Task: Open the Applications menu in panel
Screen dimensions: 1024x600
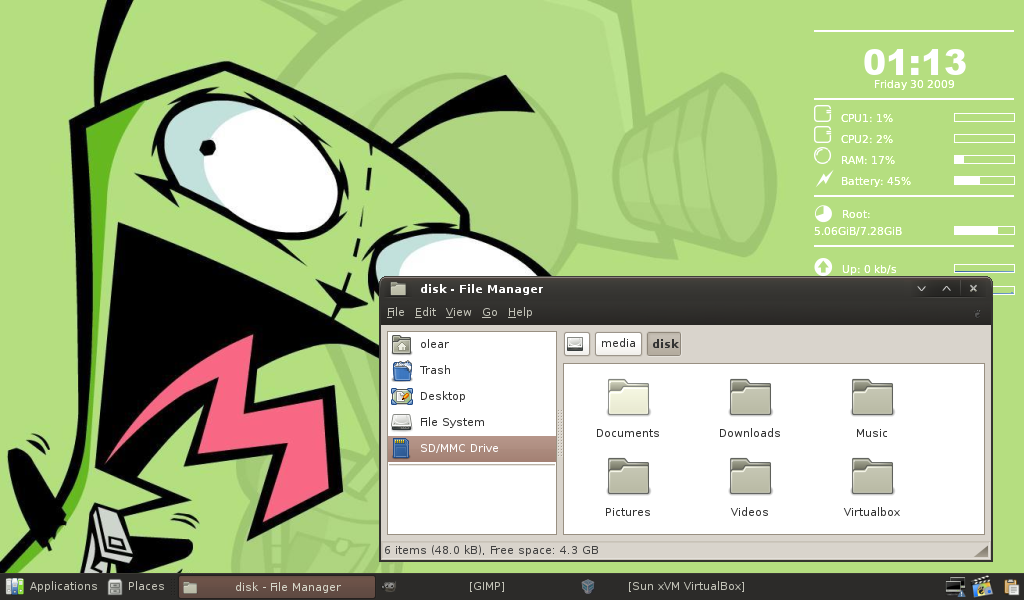Action: point(52,586)
